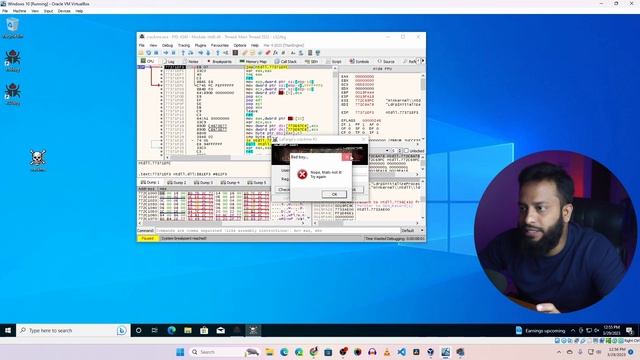Click the Trace into toolbar icon
This screenshot has width=640, height=360.
200,53
